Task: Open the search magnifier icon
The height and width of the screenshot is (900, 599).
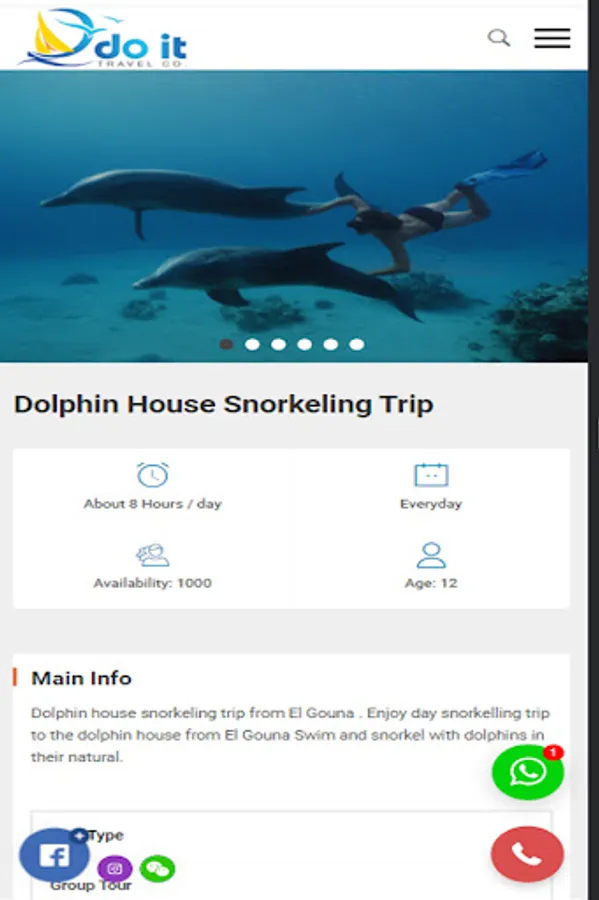Action: point(499,38)
